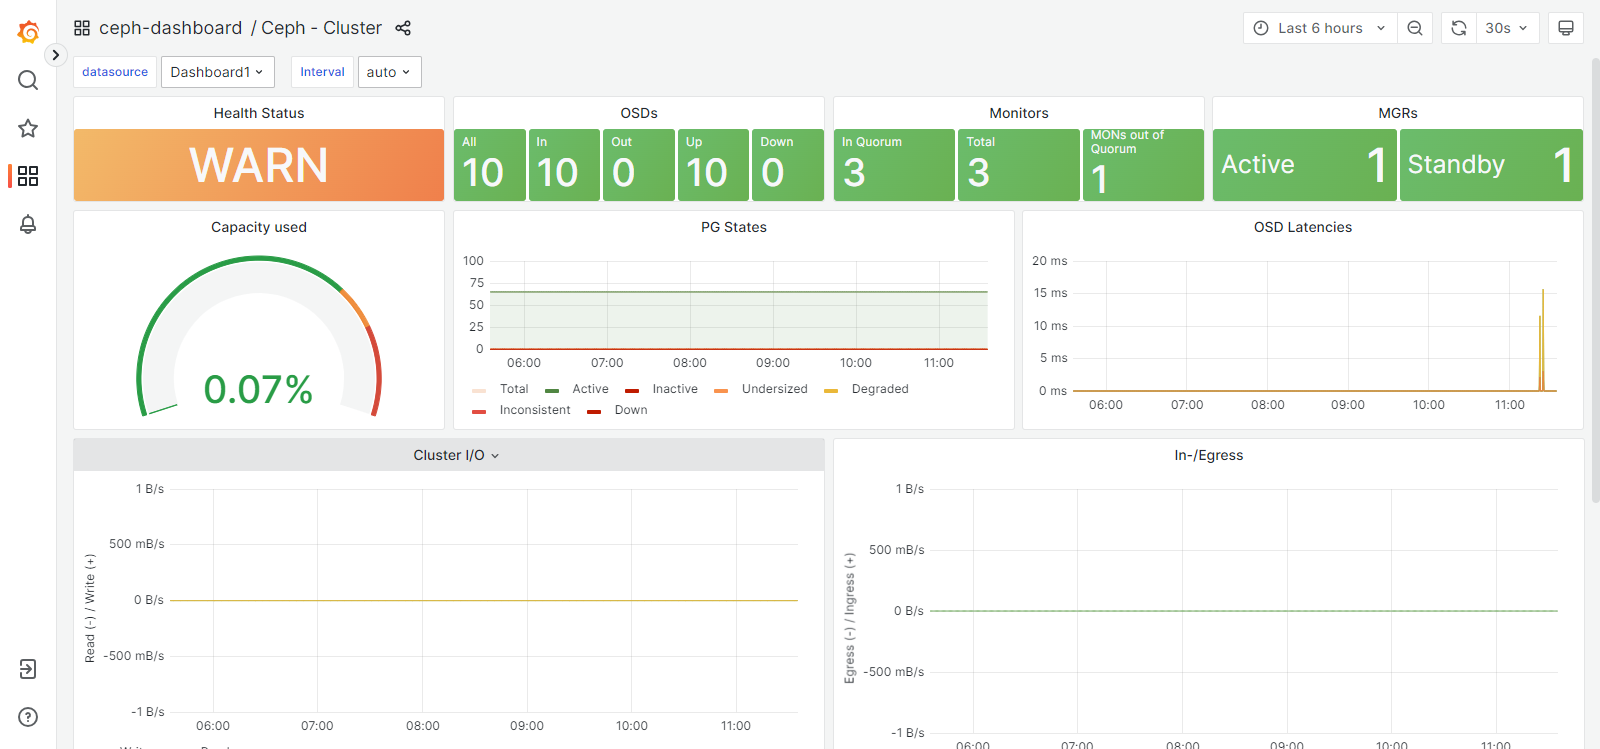Open the Last 6 hours time picker
The image size is (1600, 749).
pos(1319,28)
